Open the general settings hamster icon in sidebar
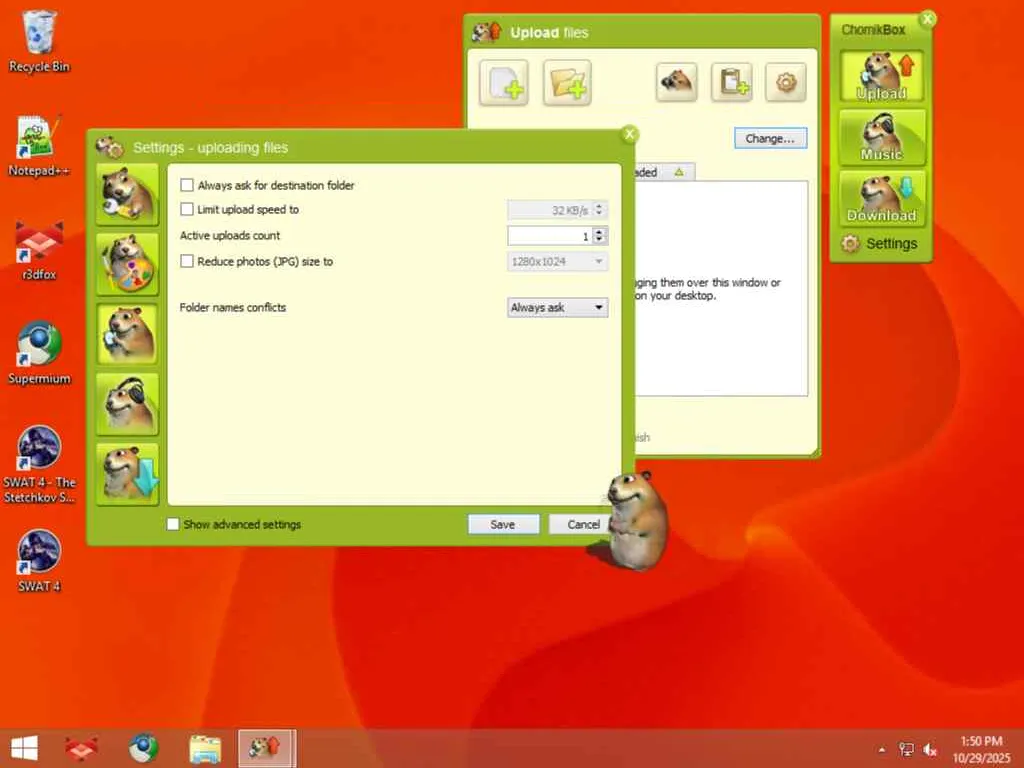The width and height of the screenshot is (1024, 768). coord(127,195)
